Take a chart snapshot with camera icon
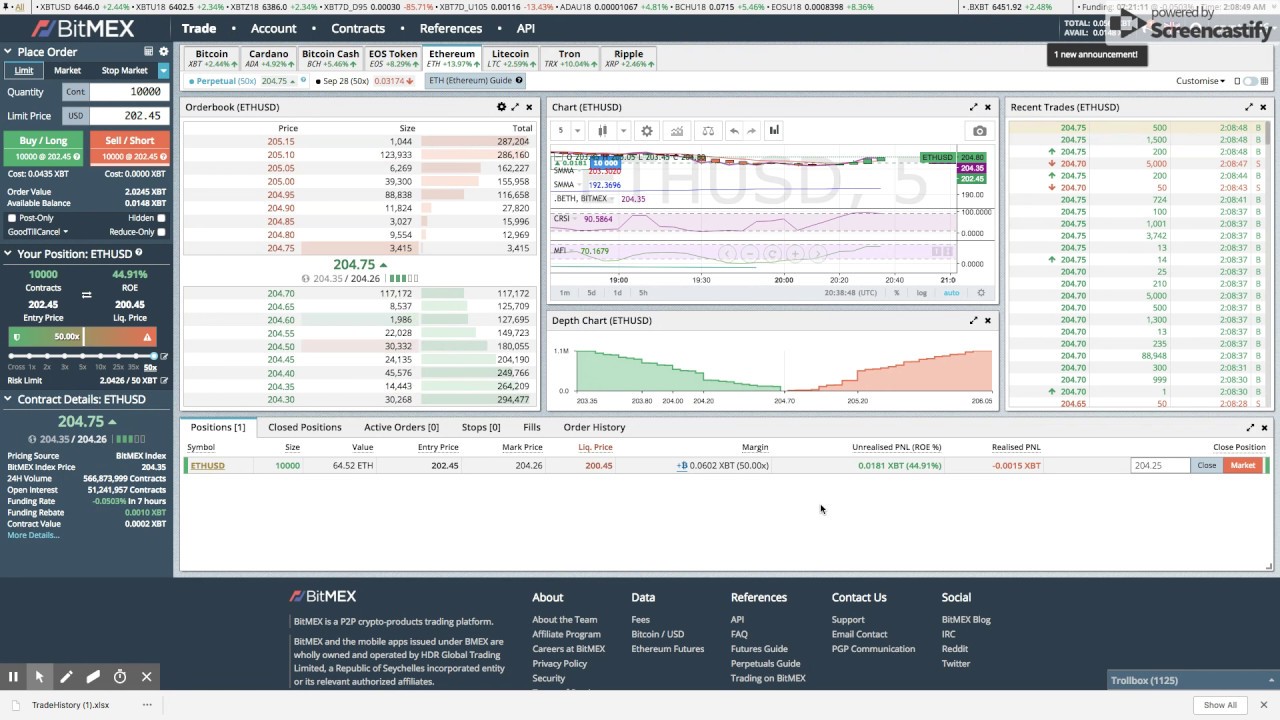1280x720 pixels. pyautogui.click(x=979, y=131)
